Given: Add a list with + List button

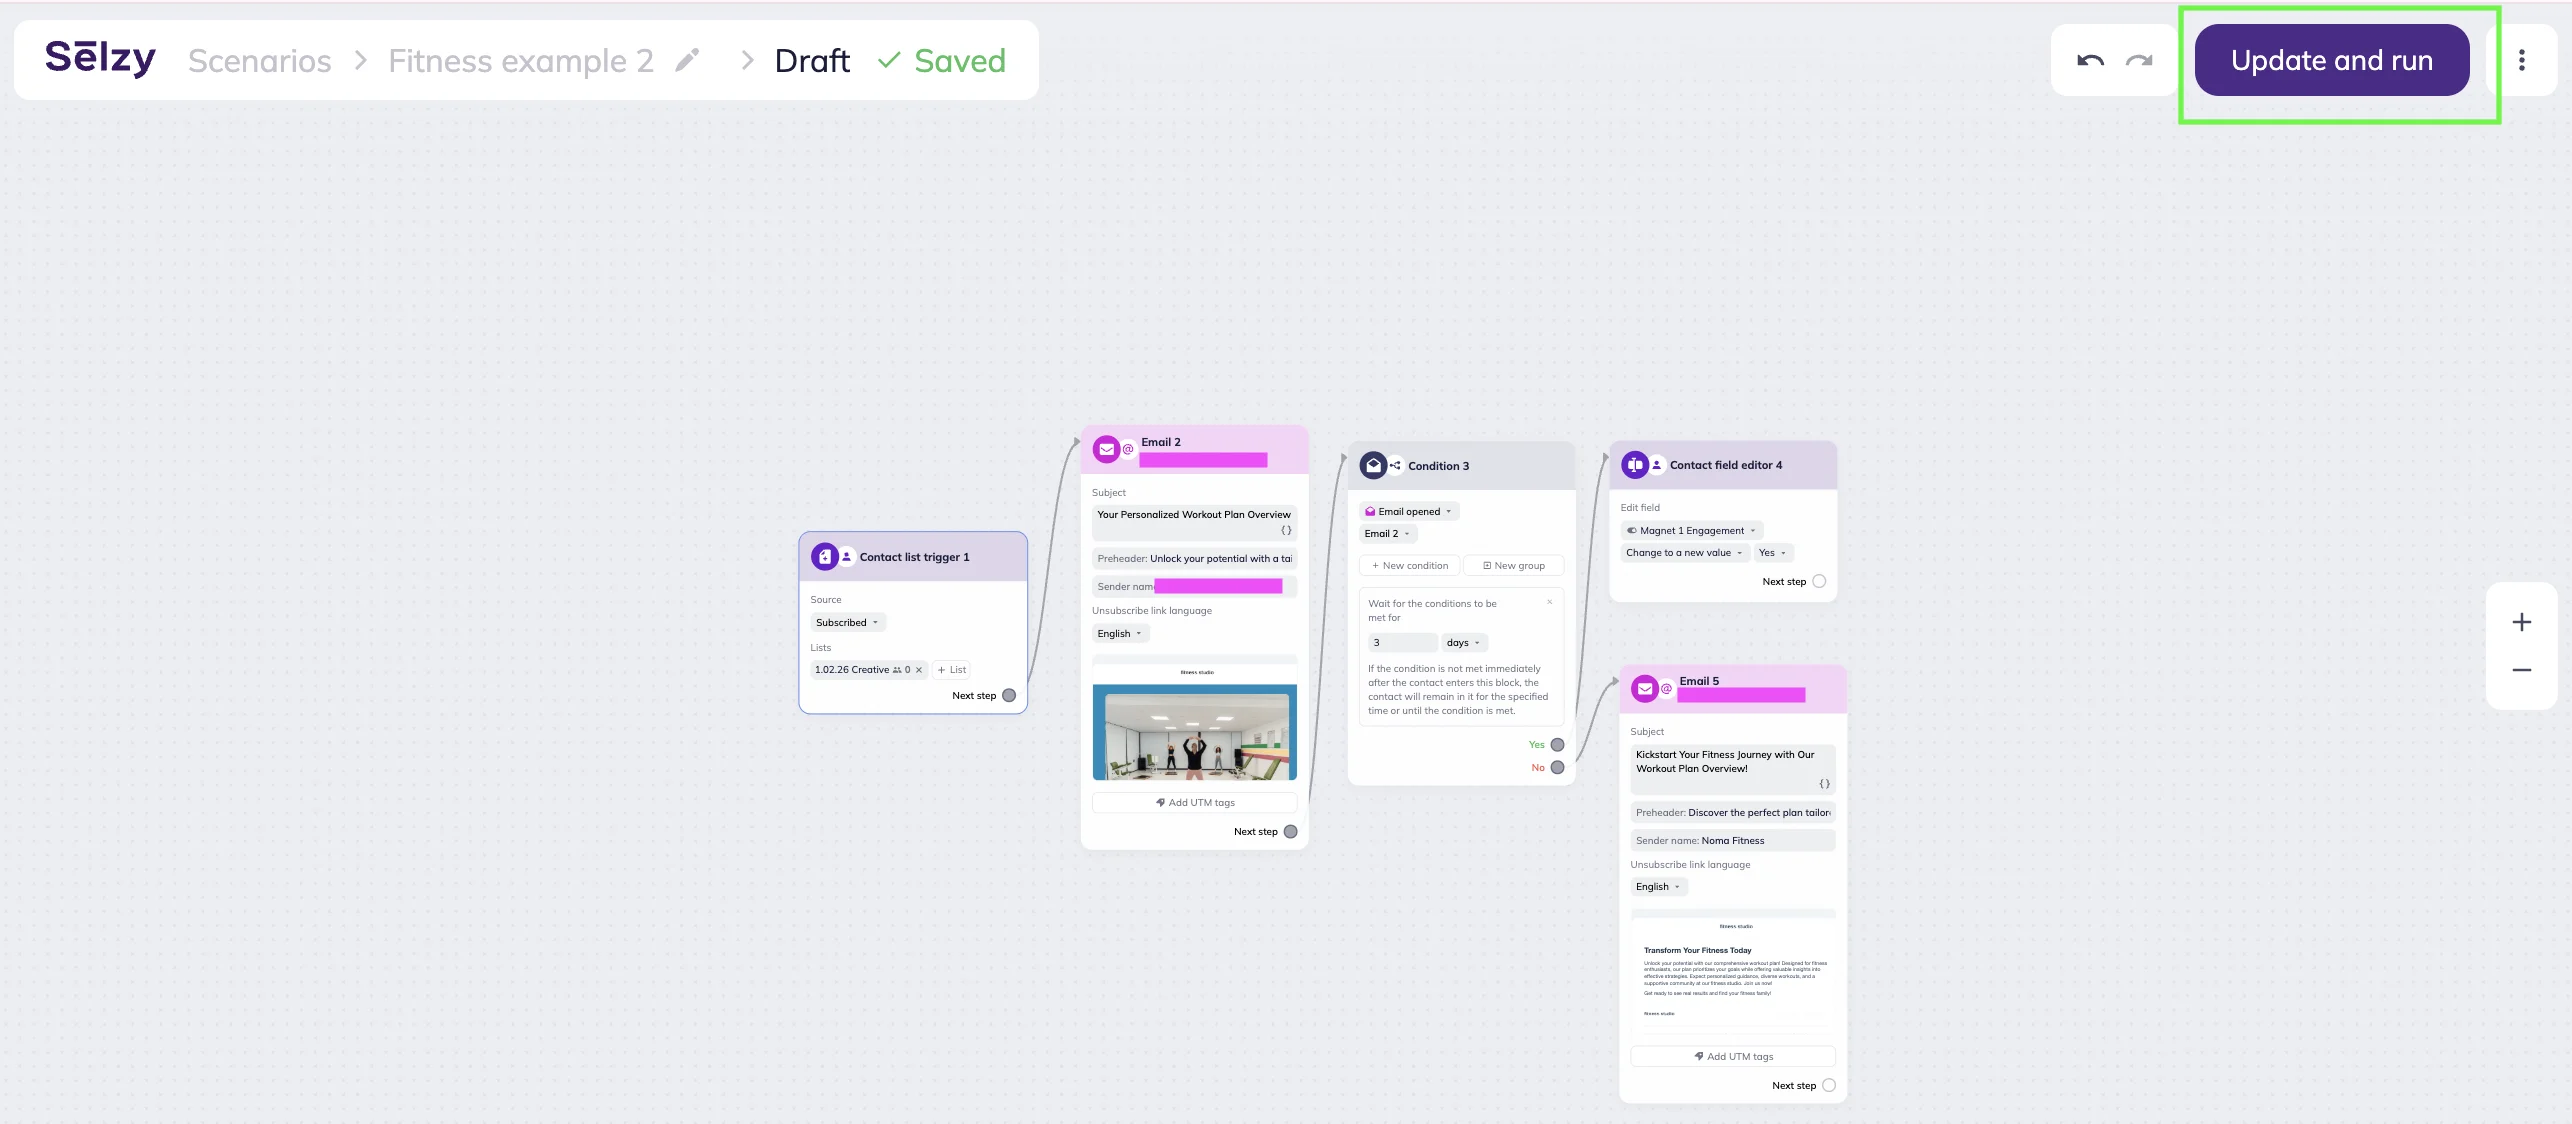Looking at the screenshot, I should pyautogui.click(x=952, y=670).
